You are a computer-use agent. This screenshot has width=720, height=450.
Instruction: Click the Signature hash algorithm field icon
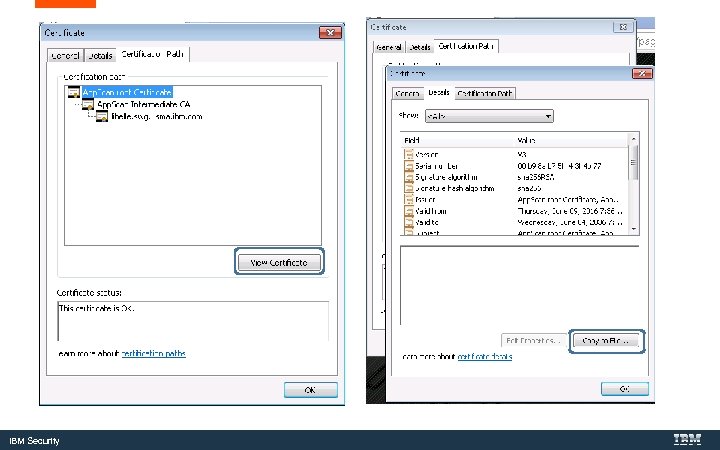coord(409,188)
